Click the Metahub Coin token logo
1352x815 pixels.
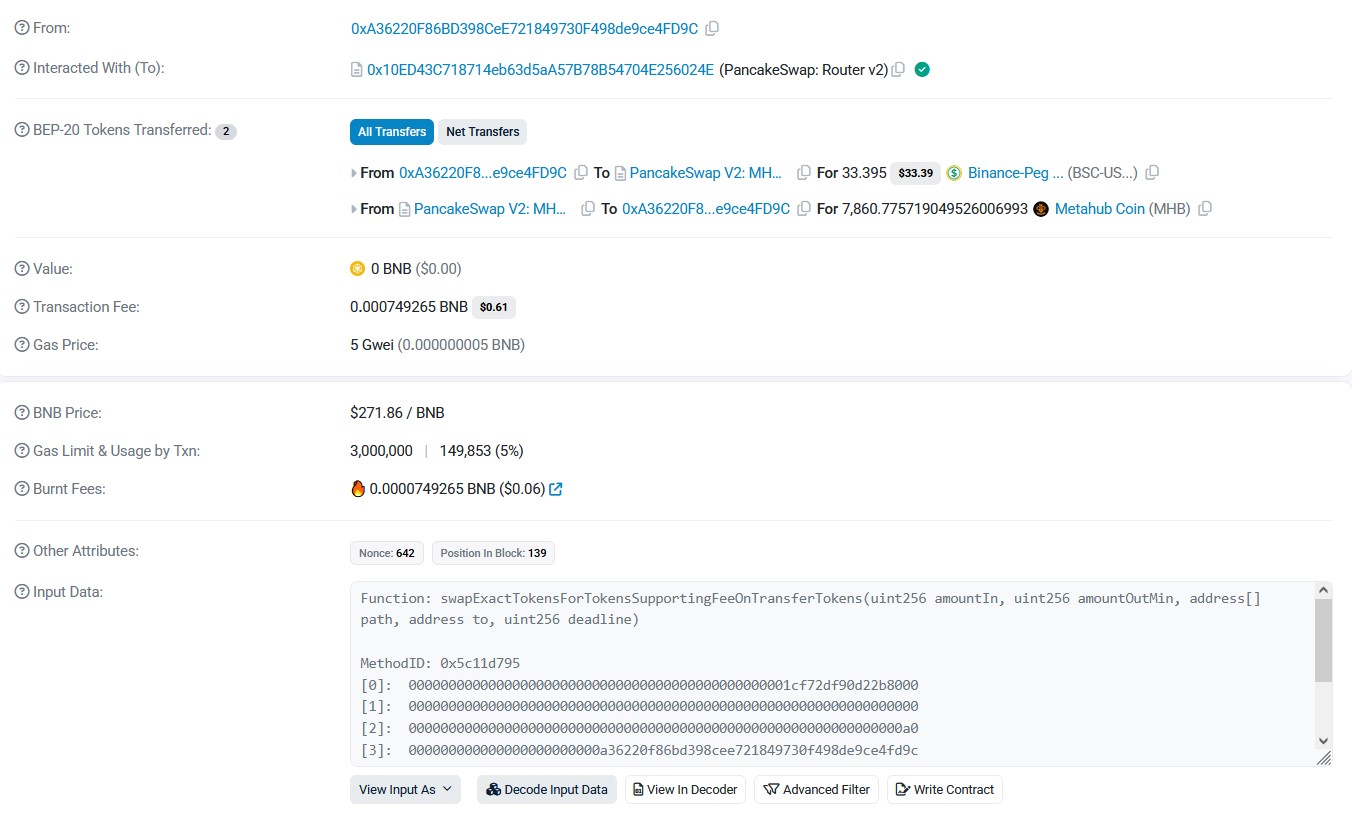pyautogui.click(x=1041, y=209)
